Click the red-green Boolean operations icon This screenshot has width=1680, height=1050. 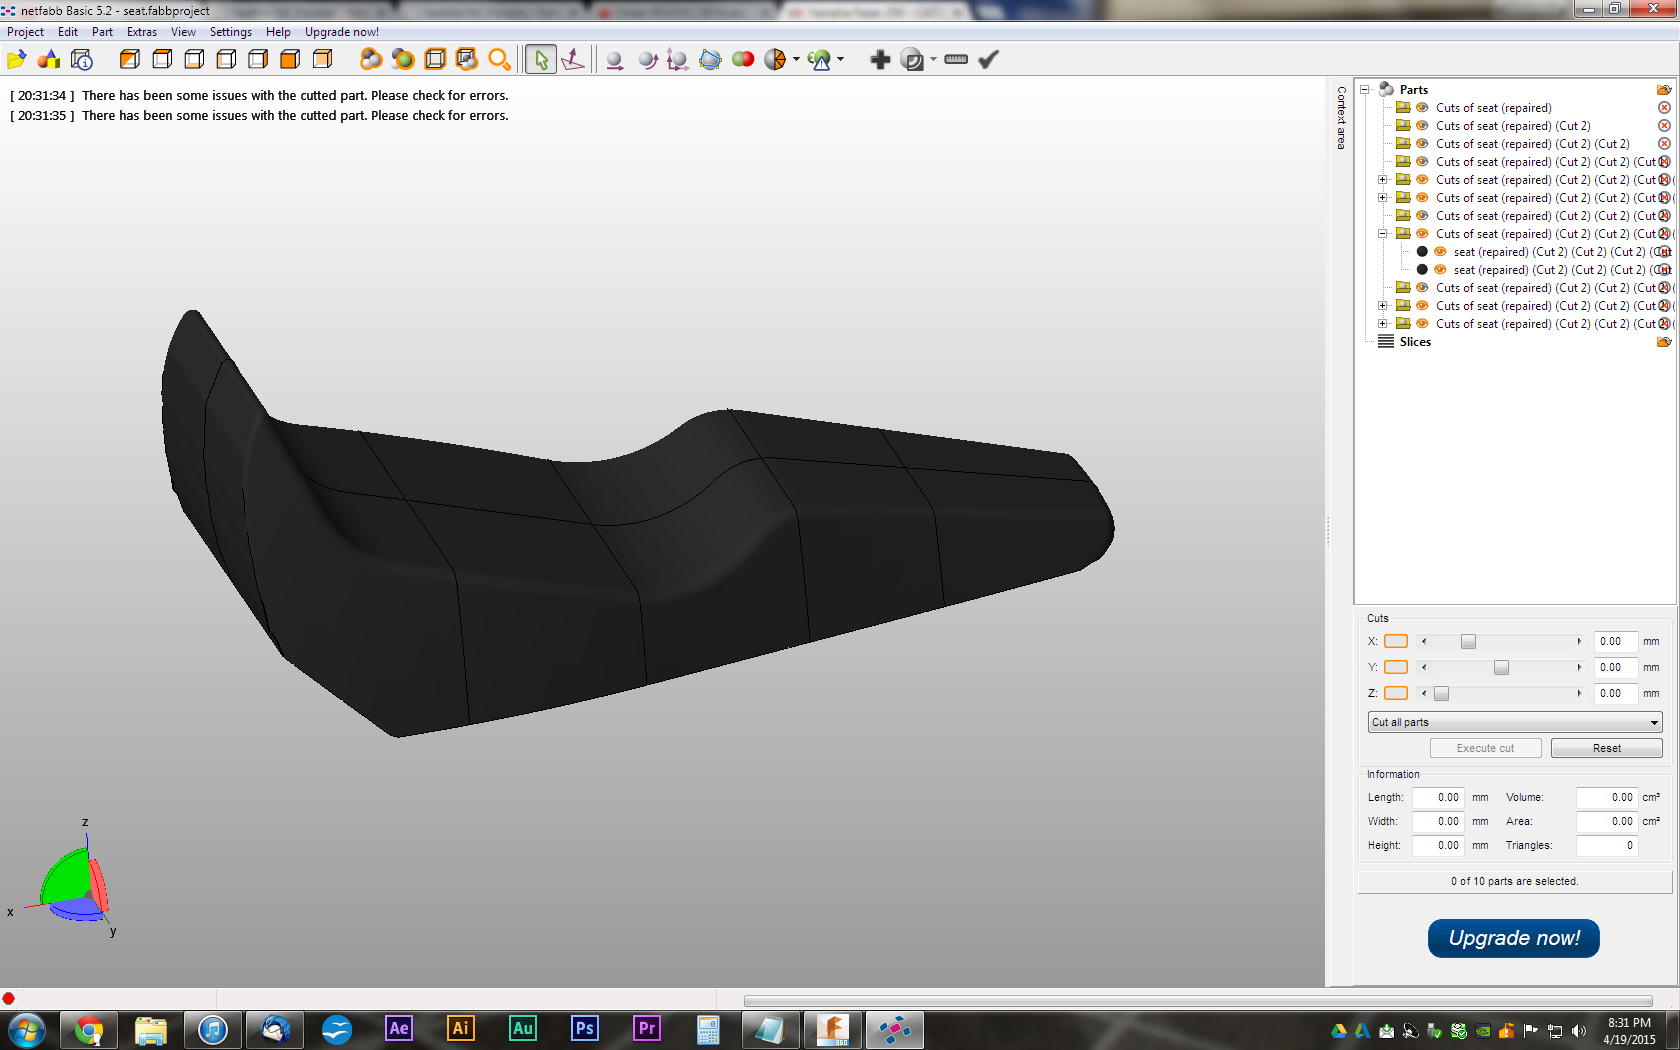(x=743, y=60)
